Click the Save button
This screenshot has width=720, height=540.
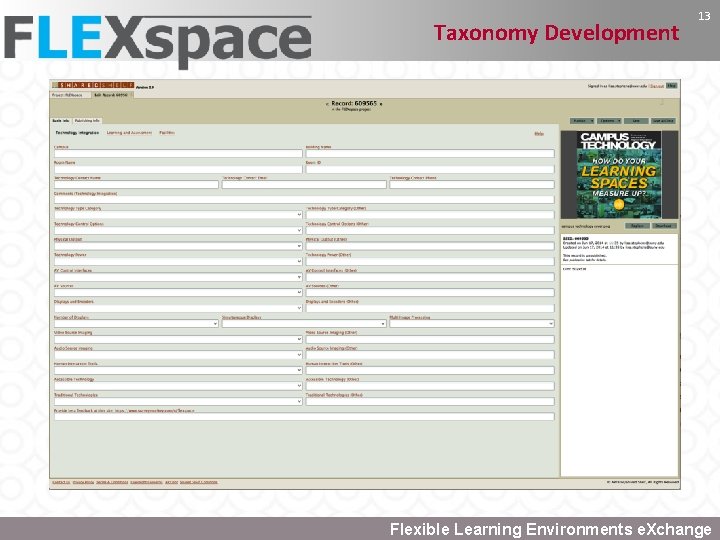pyautogui.click(x=636, y=121)
